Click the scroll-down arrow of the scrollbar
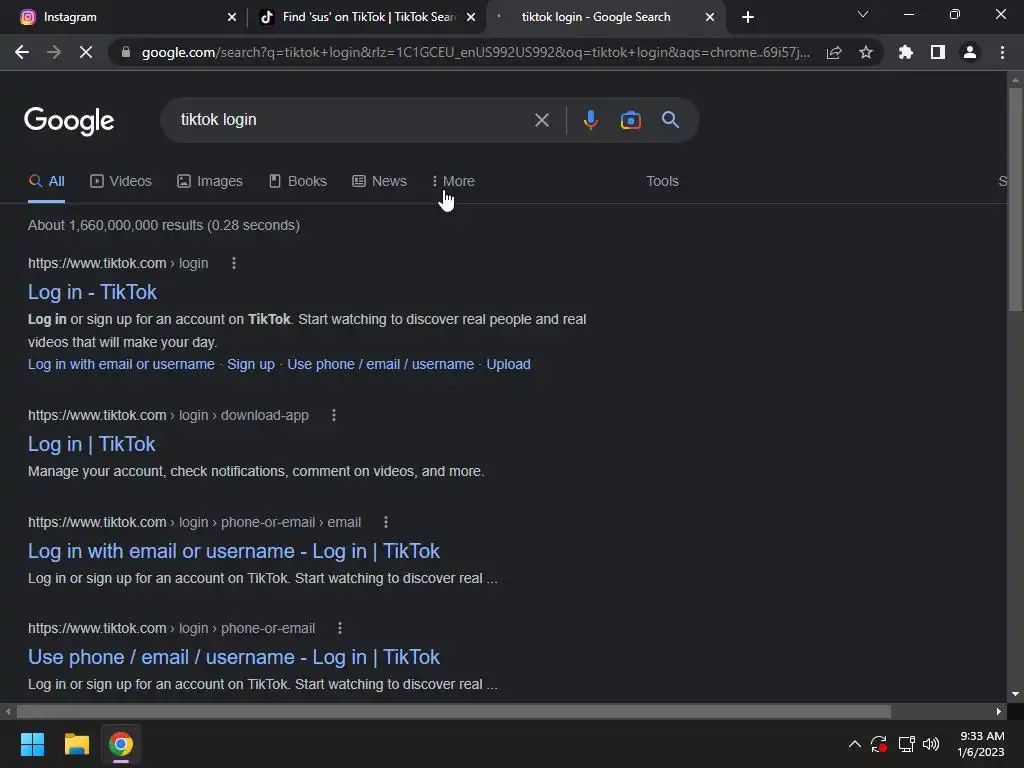 pos(1015,694)
